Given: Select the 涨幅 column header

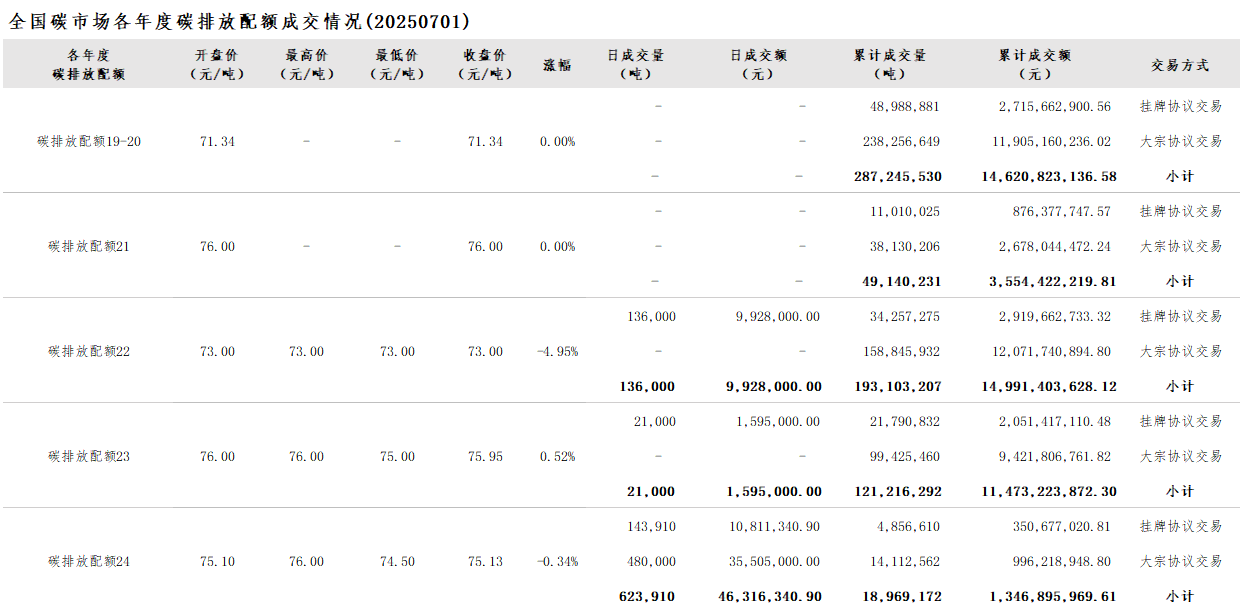Looking at the screenshot, I should click(x=557, y=65).
